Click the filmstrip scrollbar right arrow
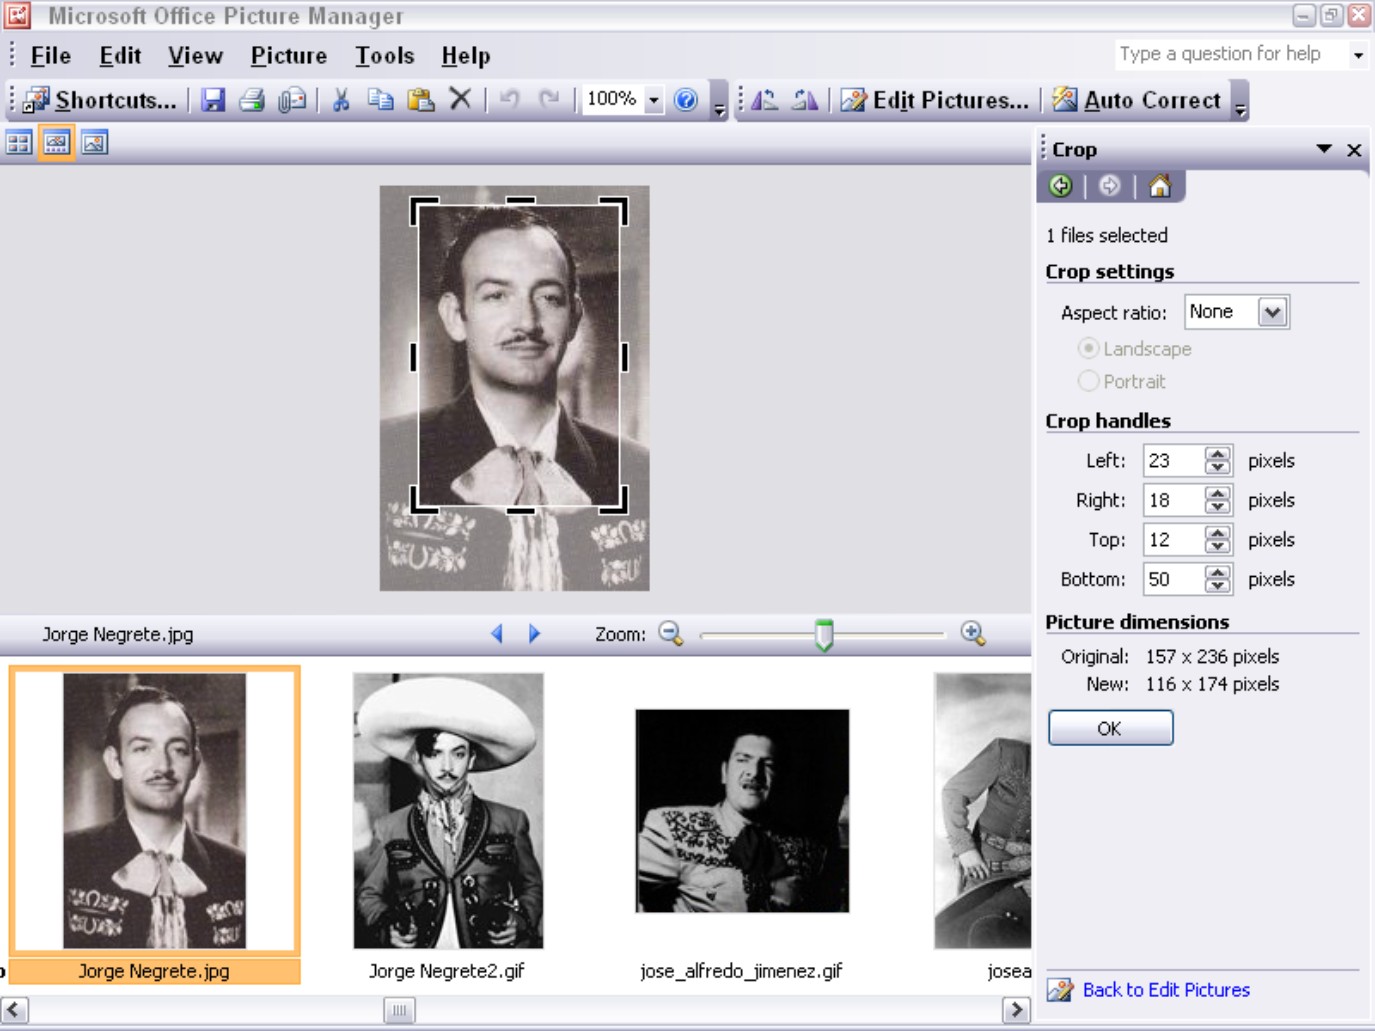The width and height of the screenshot is (1375, 1031). [1016, 1010]
